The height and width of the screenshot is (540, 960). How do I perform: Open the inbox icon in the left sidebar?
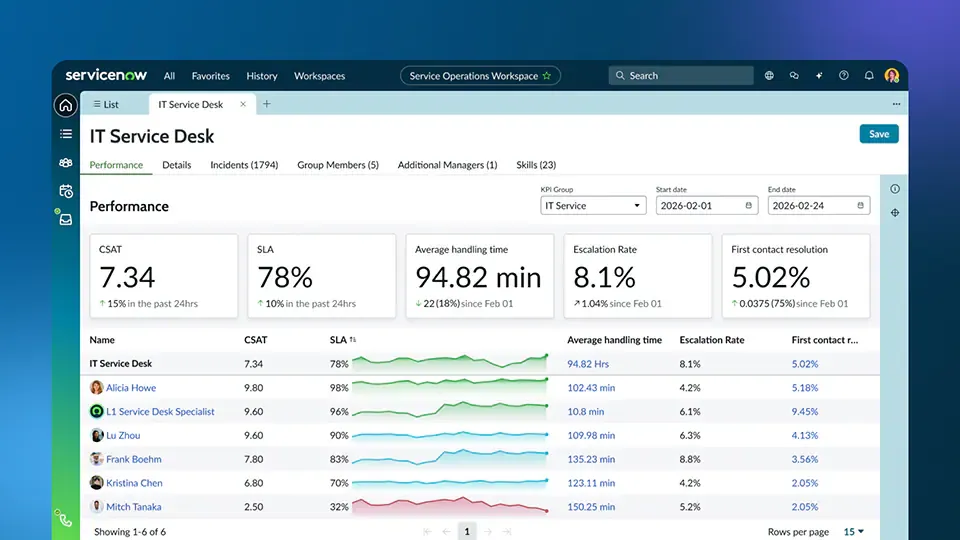[x=66, y=219]
